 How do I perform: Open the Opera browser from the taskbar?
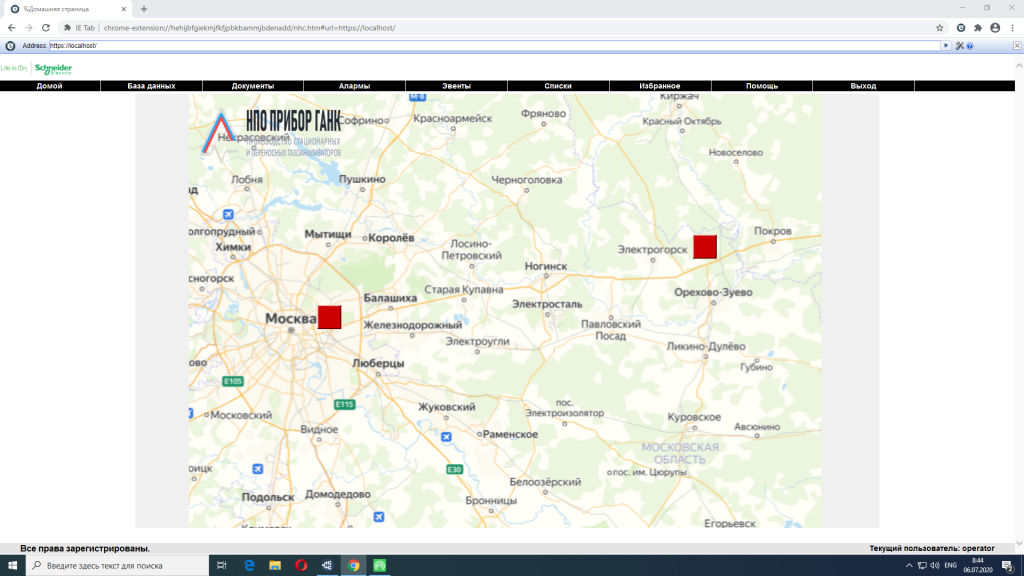pos(301,566)
